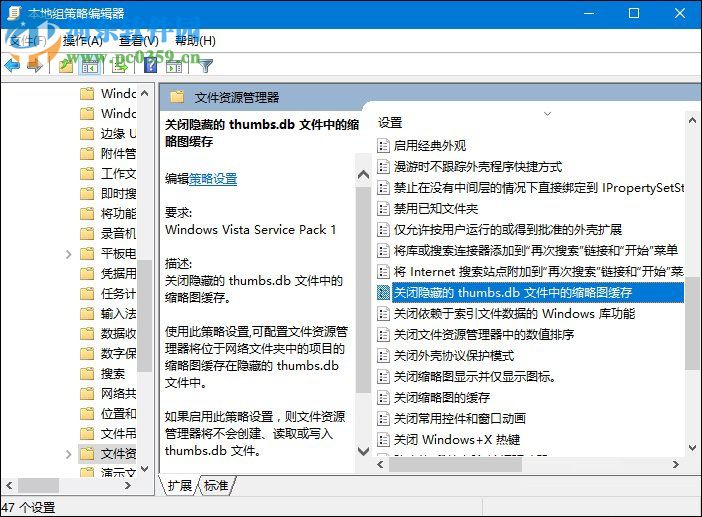Image resolution: width=702 pixels, height=517 pixels.
Task: Toggle the show/hide console tree icon
Action: tap(90, 67)
